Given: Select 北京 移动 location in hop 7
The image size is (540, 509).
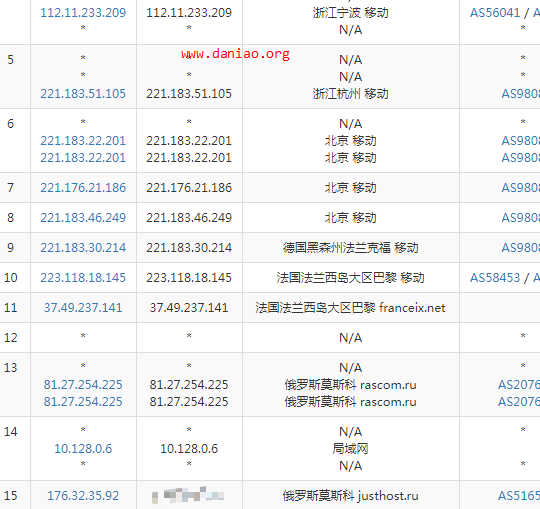Looking at the screenshot, I should point(351,188).
